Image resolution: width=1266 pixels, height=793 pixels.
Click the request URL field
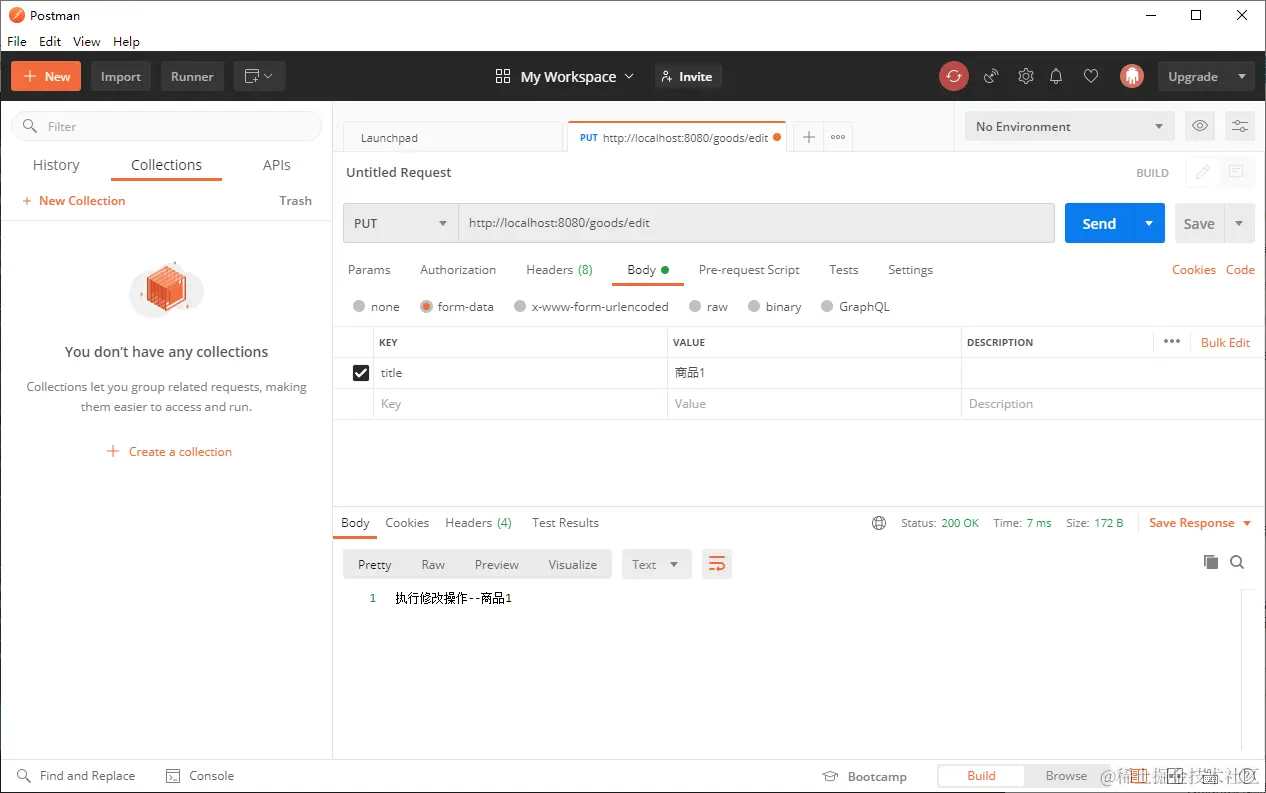756,223
